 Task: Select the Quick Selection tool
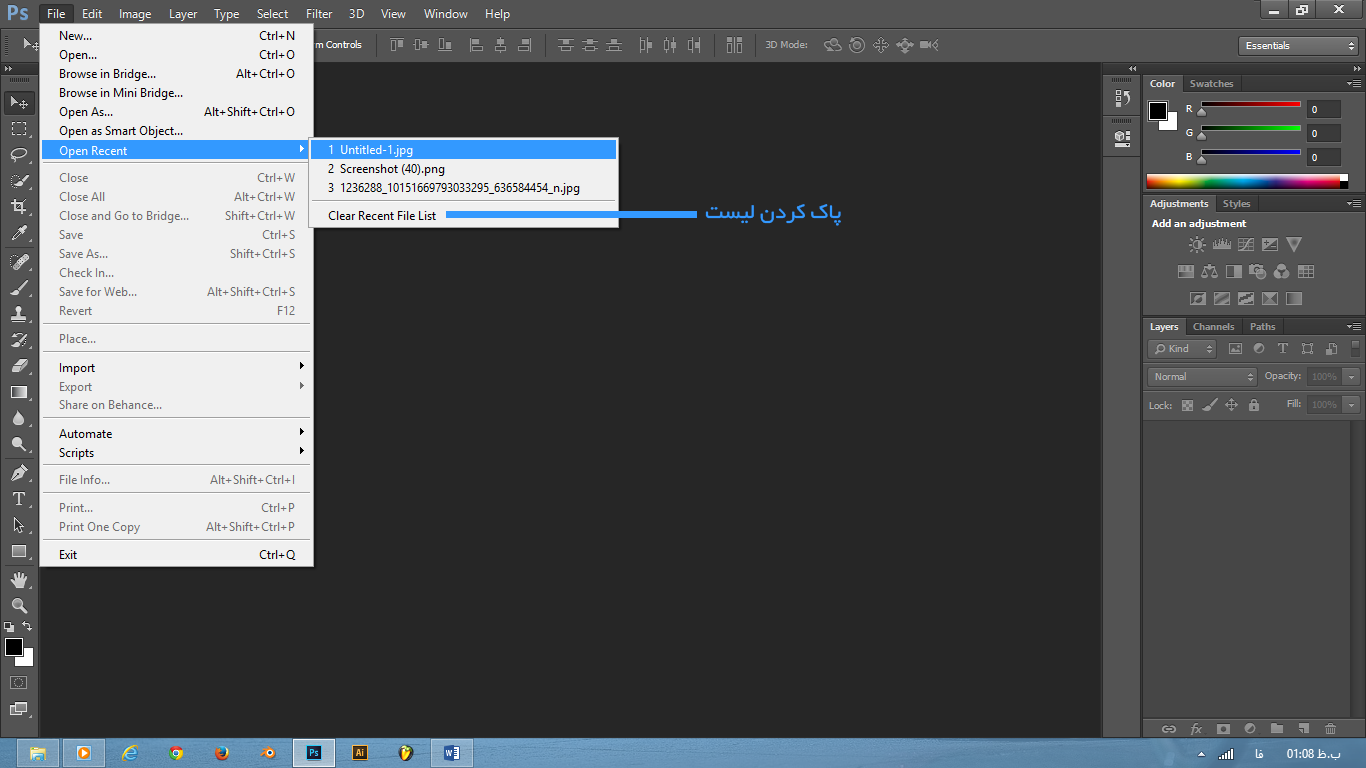pos(19,181)
